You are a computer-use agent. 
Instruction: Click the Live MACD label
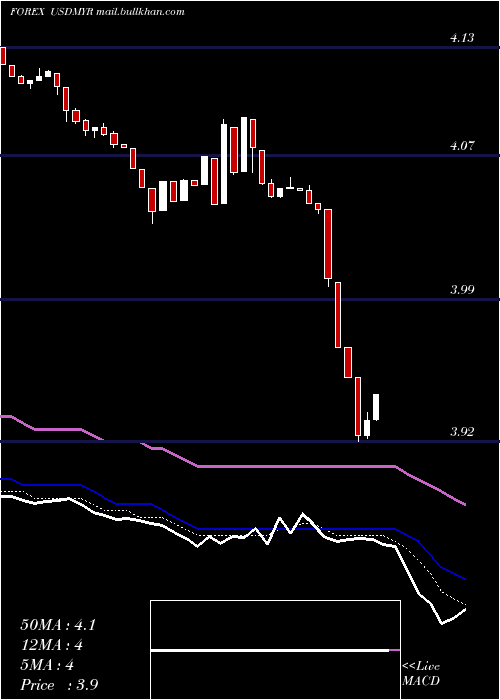click(x=421, y=674)
